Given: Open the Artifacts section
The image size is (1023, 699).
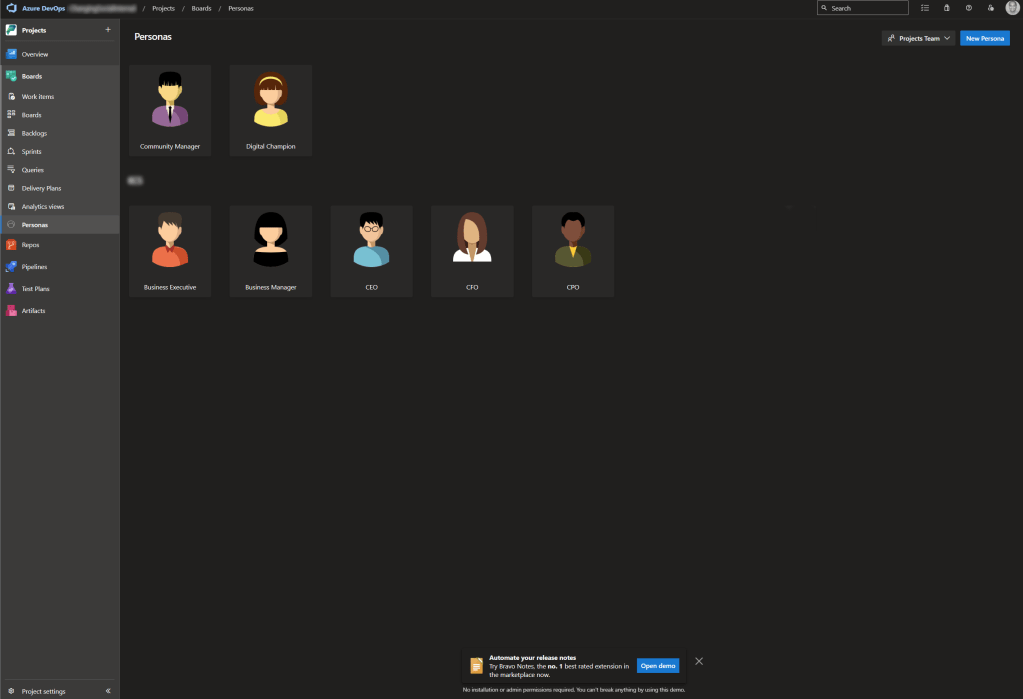Looking at the screenshot, I should (x=33, y=310).
